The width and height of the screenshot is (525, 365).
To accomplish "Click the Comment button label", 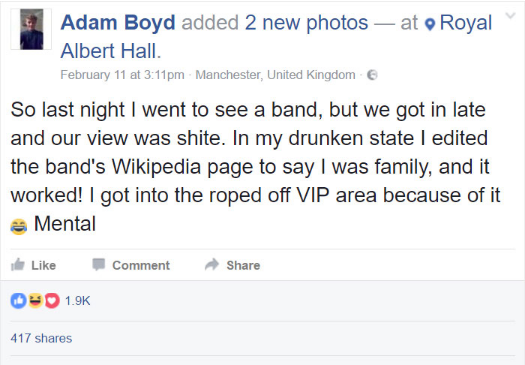I will [141, 265].
